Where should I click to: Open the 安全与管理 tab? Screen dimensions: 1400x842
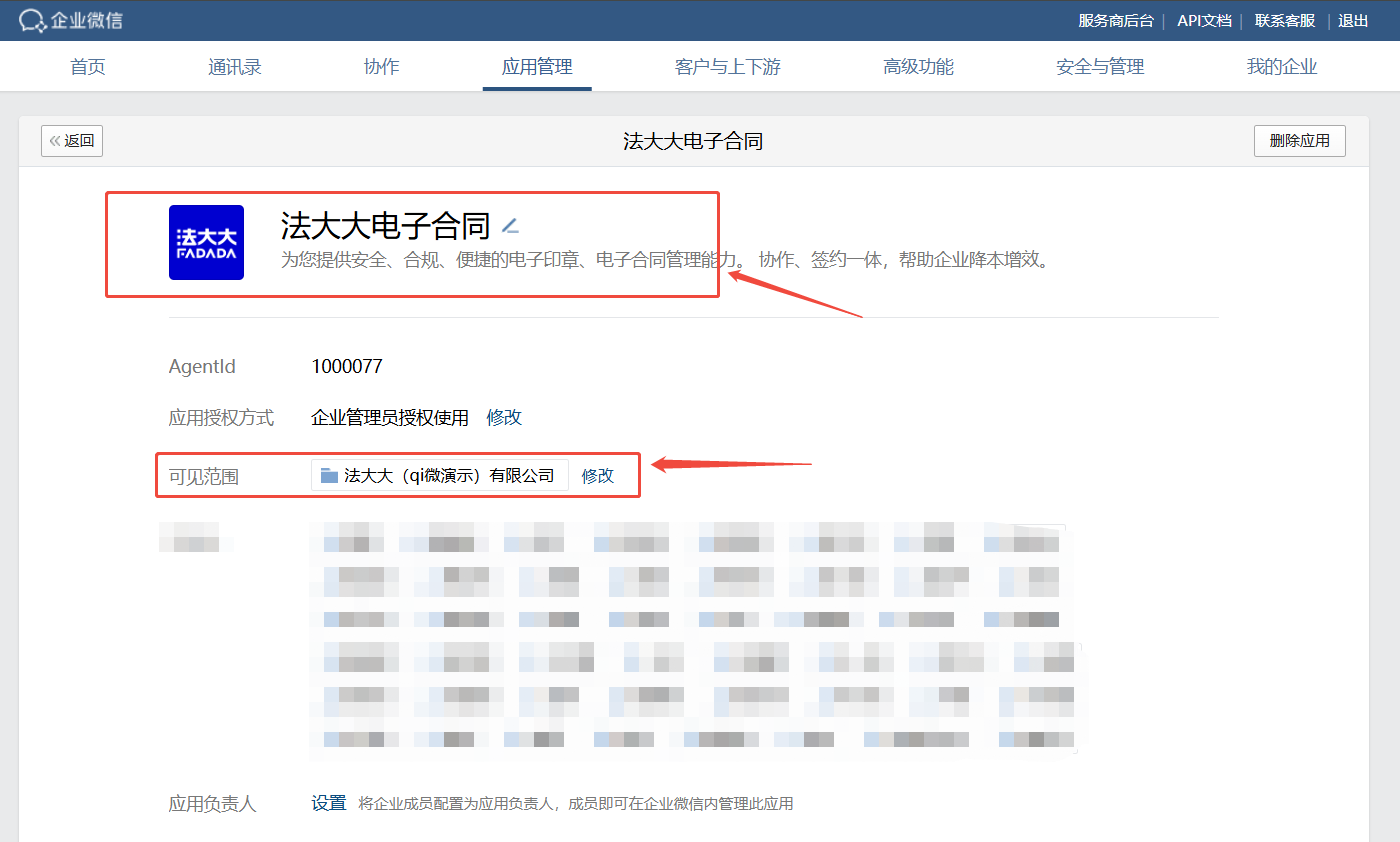[1100, 67]
